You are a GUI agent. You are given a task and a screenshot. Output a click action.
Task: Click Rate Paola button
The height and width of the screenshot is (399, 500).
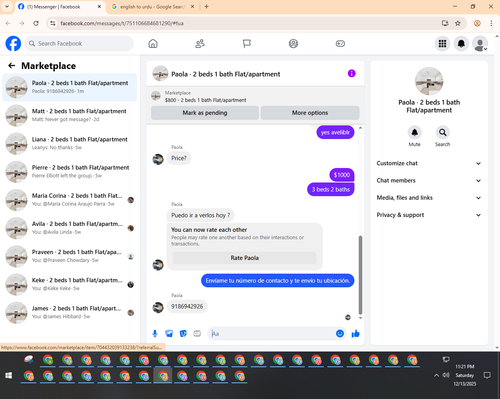click(x=245, y=258)
